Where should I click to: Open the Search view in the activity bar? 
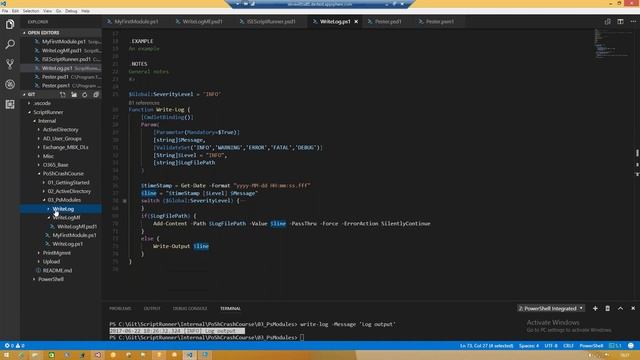point(10,44)
